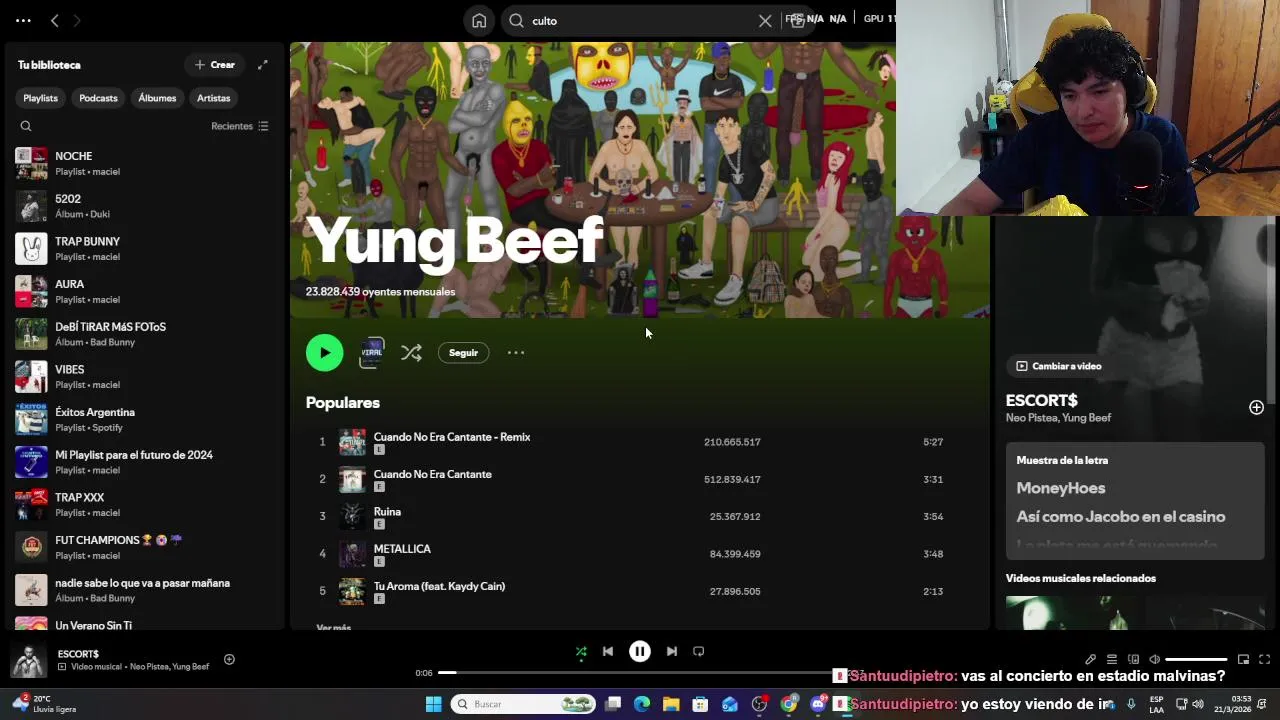Open Microsoft Edge from the taskbar

pos(642,704)
